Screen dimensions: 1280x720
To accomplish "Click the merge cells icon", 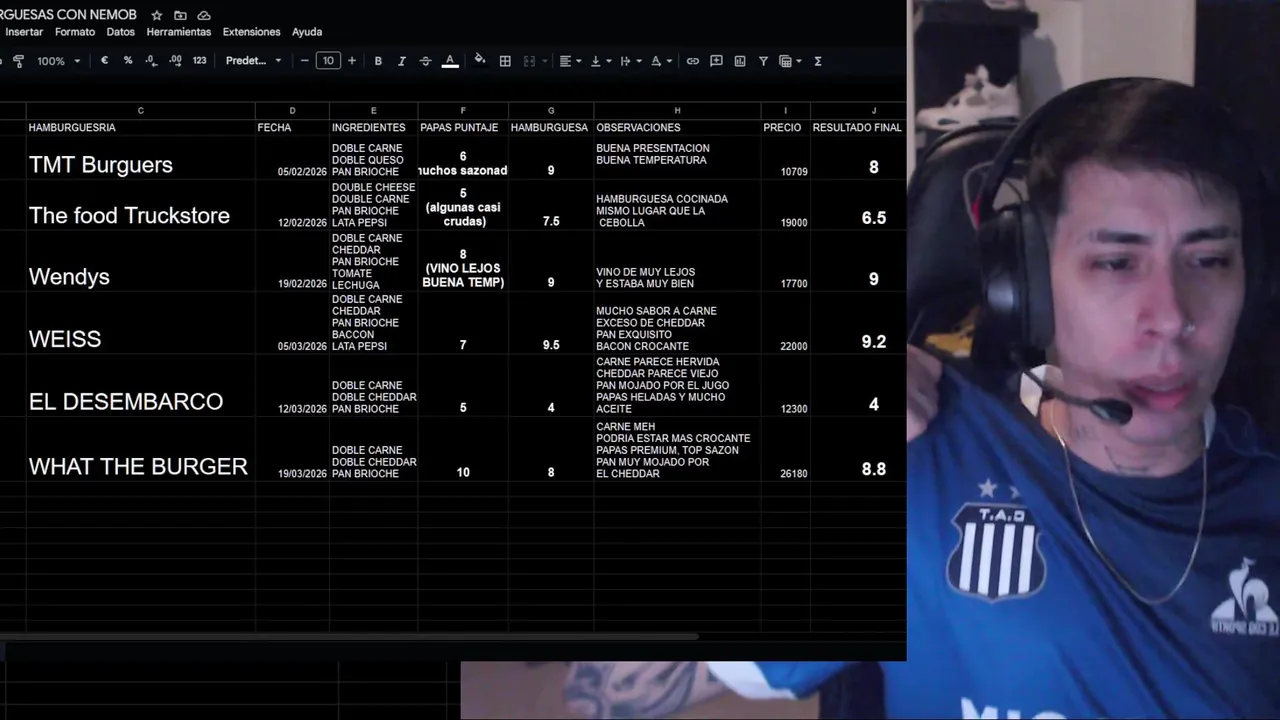I will click(530, 61).
